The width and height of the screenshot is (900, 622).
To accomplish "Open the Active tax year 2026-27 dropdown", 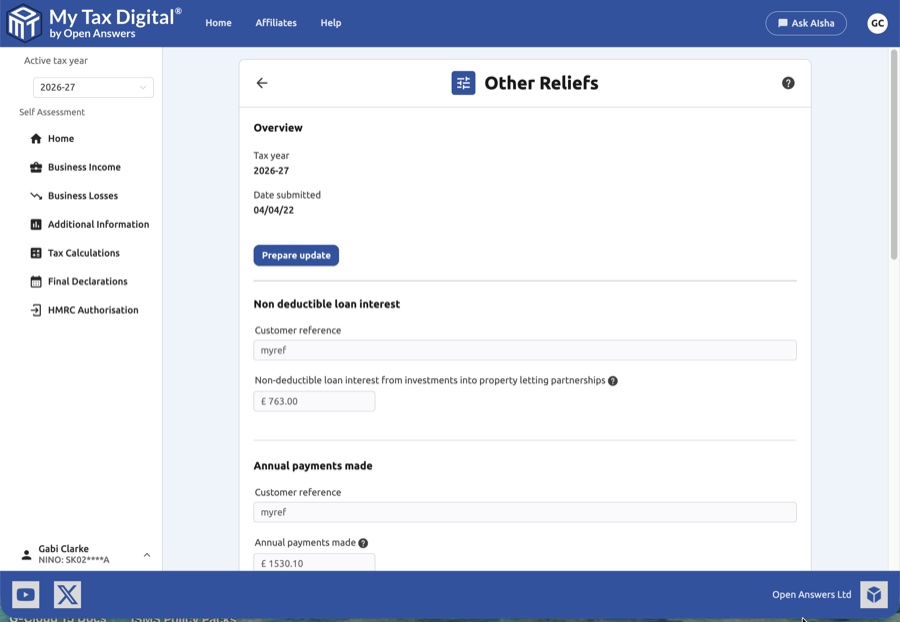I will pyautogui.click(x=93, y=88).
